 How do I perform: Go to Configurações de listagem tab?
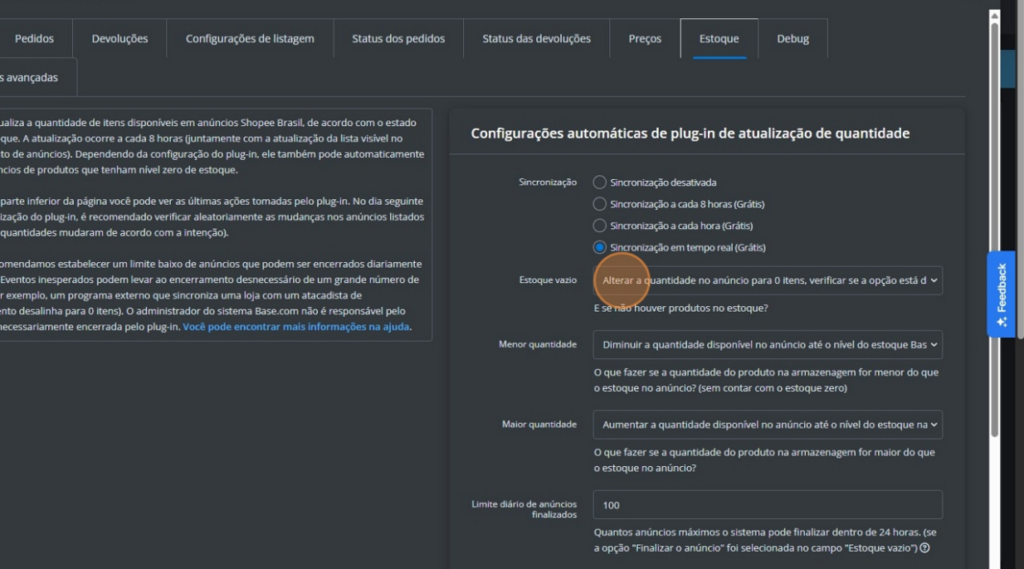point(250,39)
